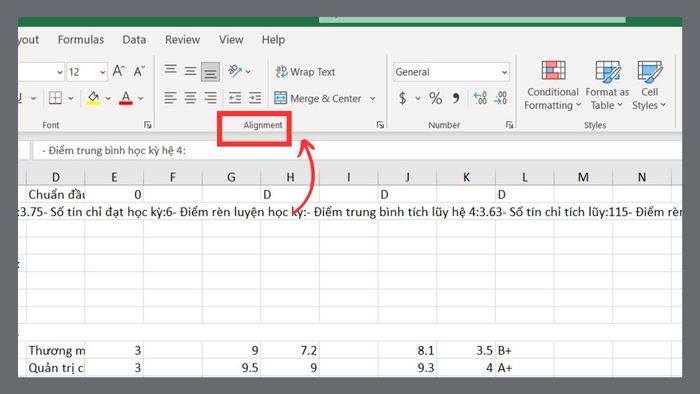Select column H header
The image size is (700, 394).
click(290, 177)
